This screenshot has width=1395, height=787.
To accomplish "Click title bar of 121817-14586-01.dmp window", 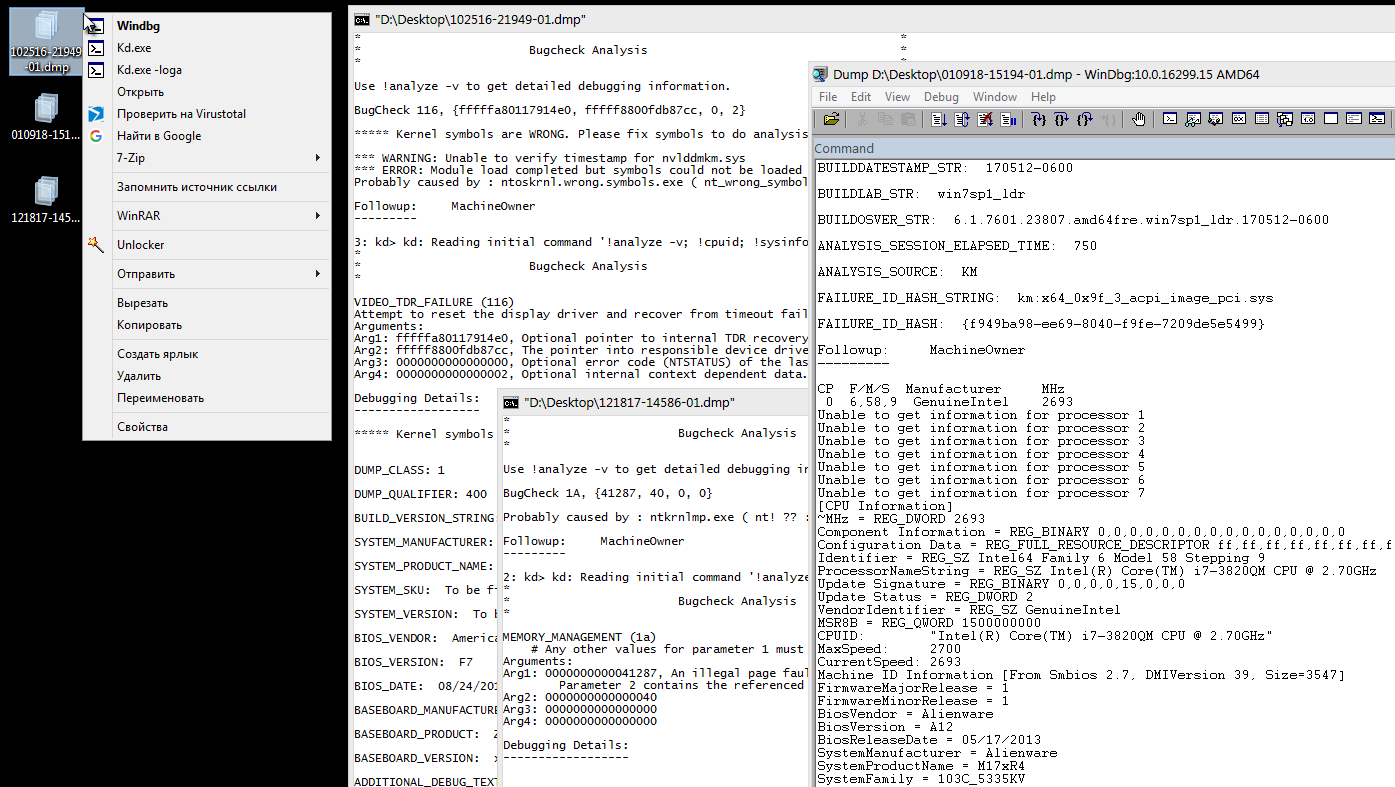I will click(655, 402).
